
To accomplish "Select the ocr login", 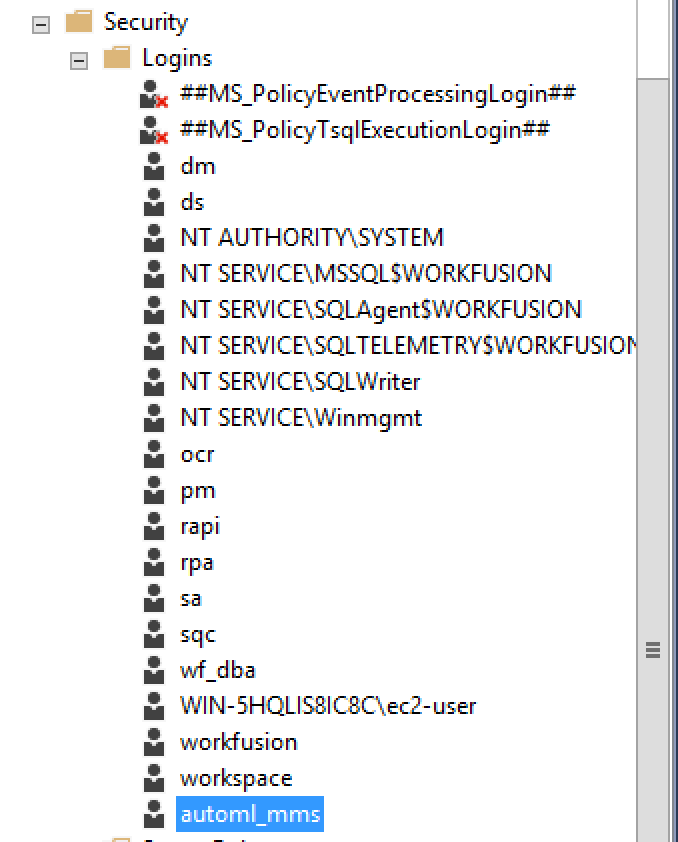I will click(197, 454).
